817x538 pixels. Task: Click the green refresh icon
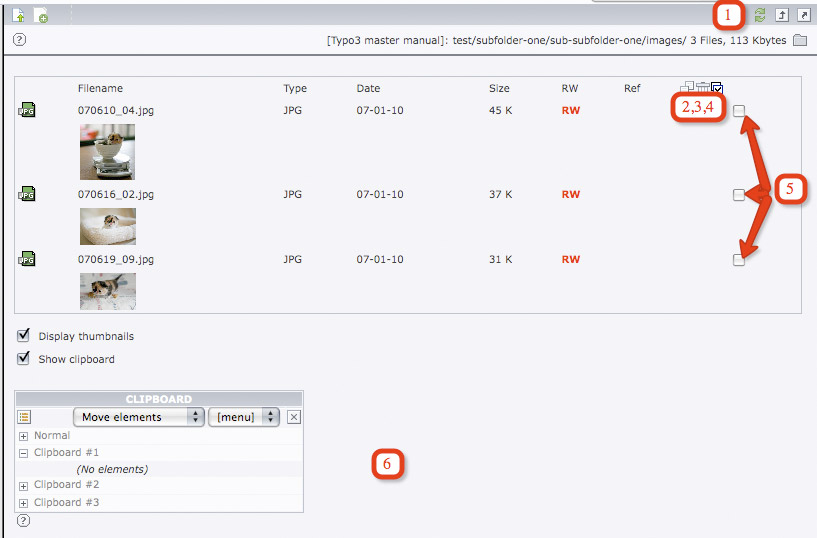tap(760, 15)
